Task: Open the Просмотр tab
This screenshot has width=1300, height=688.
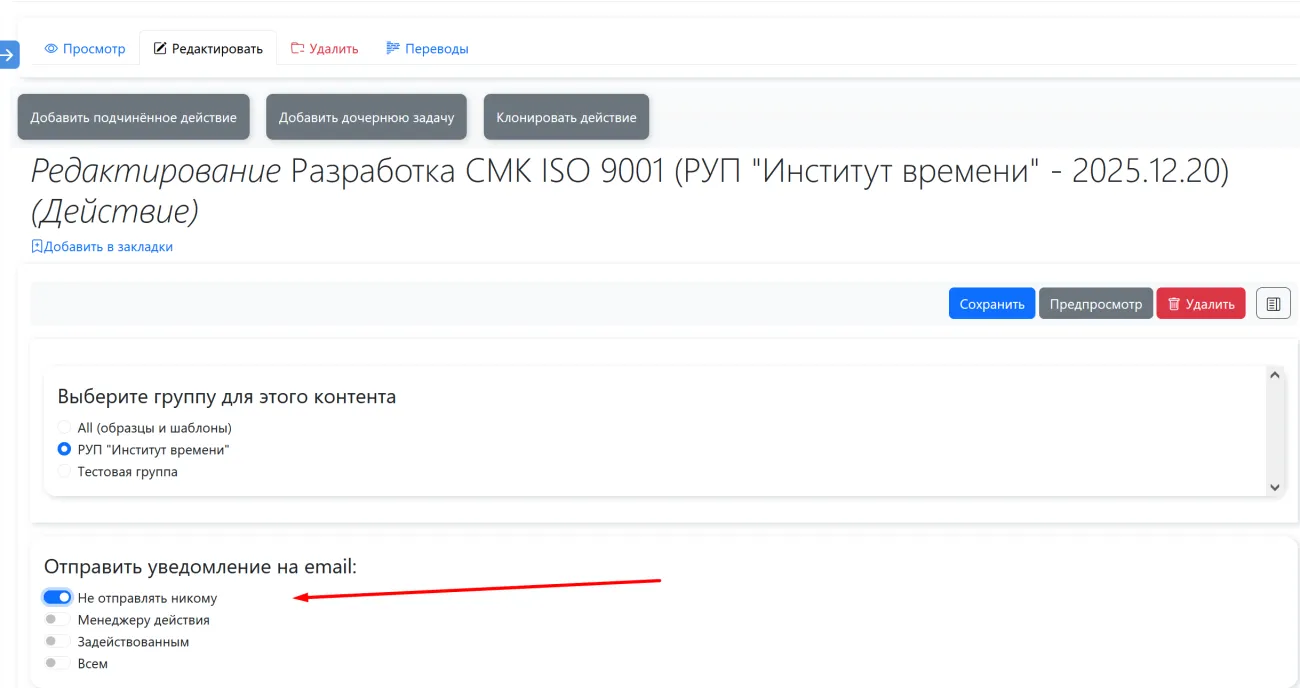Action: [x=85, y=48]
